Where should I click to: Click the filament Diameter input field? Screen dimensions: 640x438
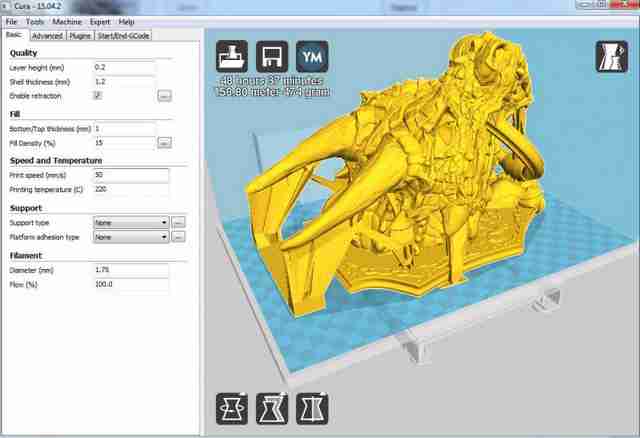(131, 270)
